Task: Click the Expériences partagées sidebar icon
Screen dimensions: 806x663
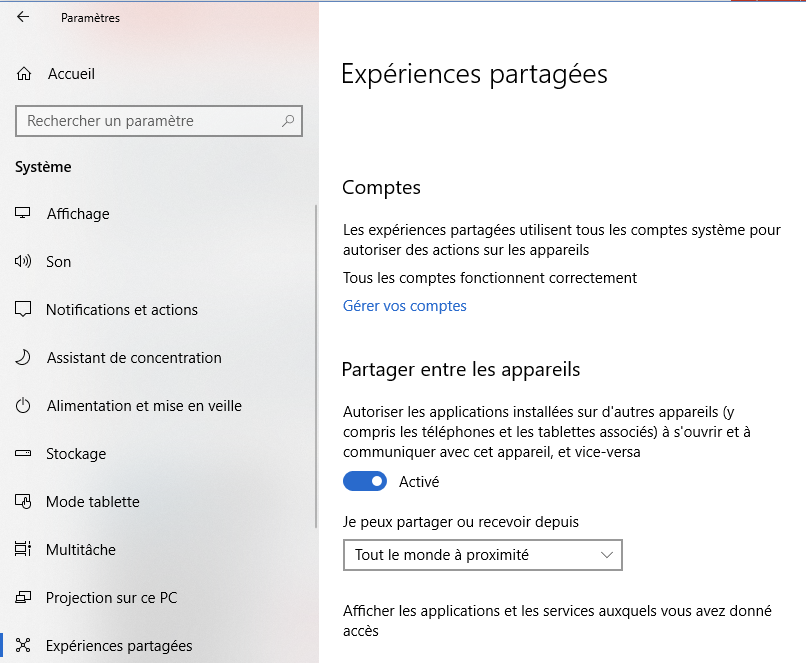Action: (x=23, y=646)
